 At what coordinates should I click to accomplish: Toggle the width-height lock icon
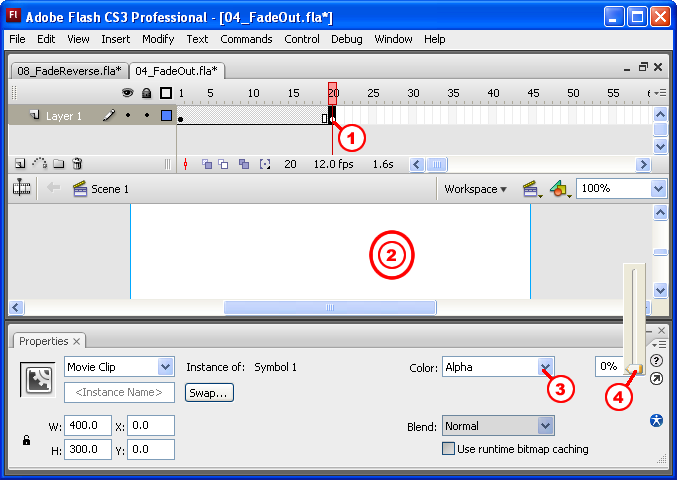(26, 439)
